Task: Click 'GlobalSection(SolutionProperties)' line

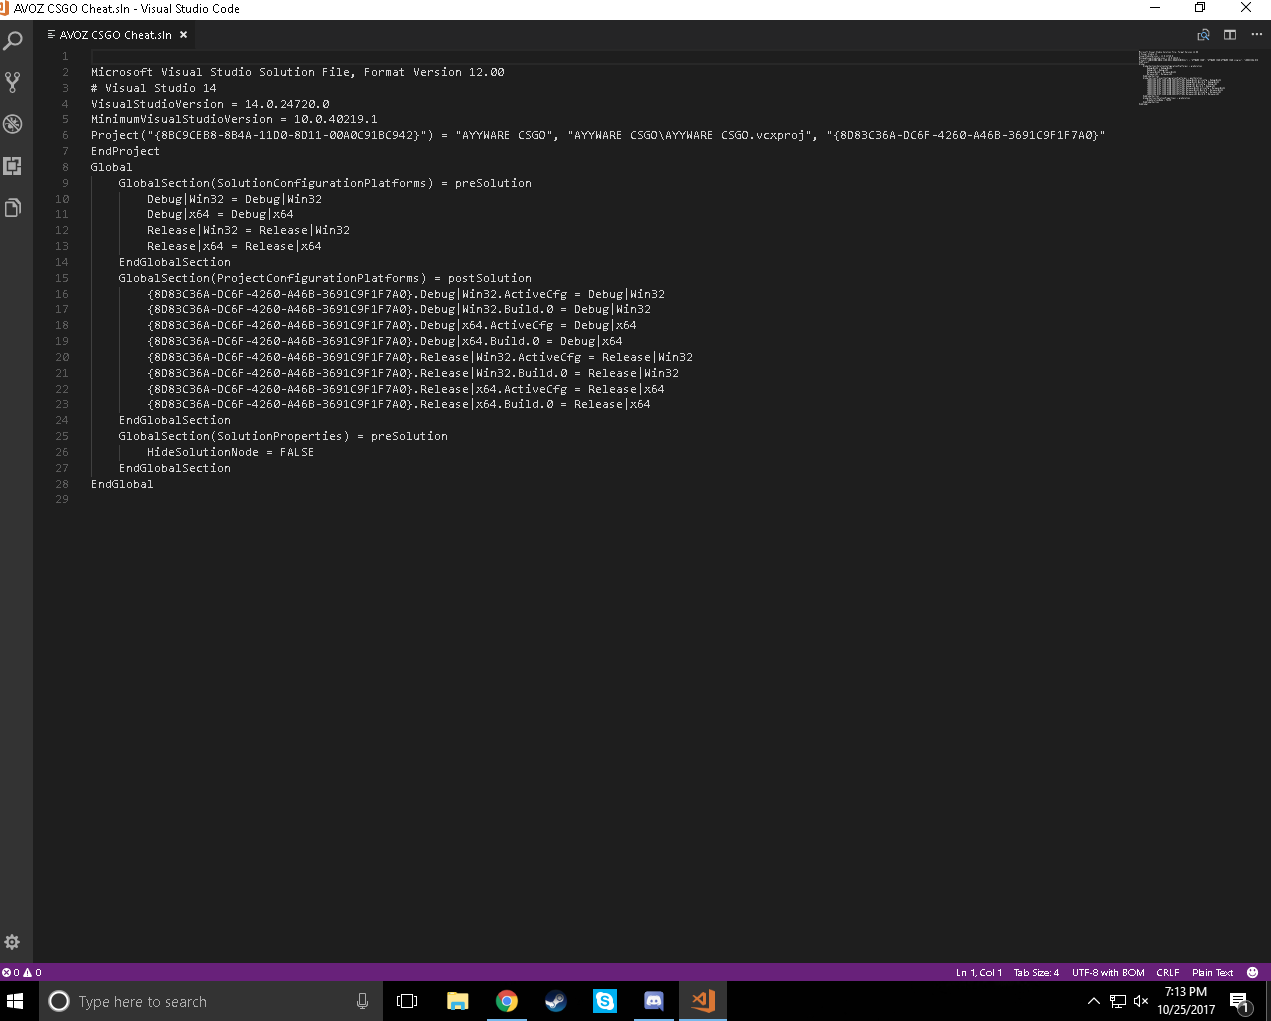Action: pyautogui.click(x=283, y=436)
